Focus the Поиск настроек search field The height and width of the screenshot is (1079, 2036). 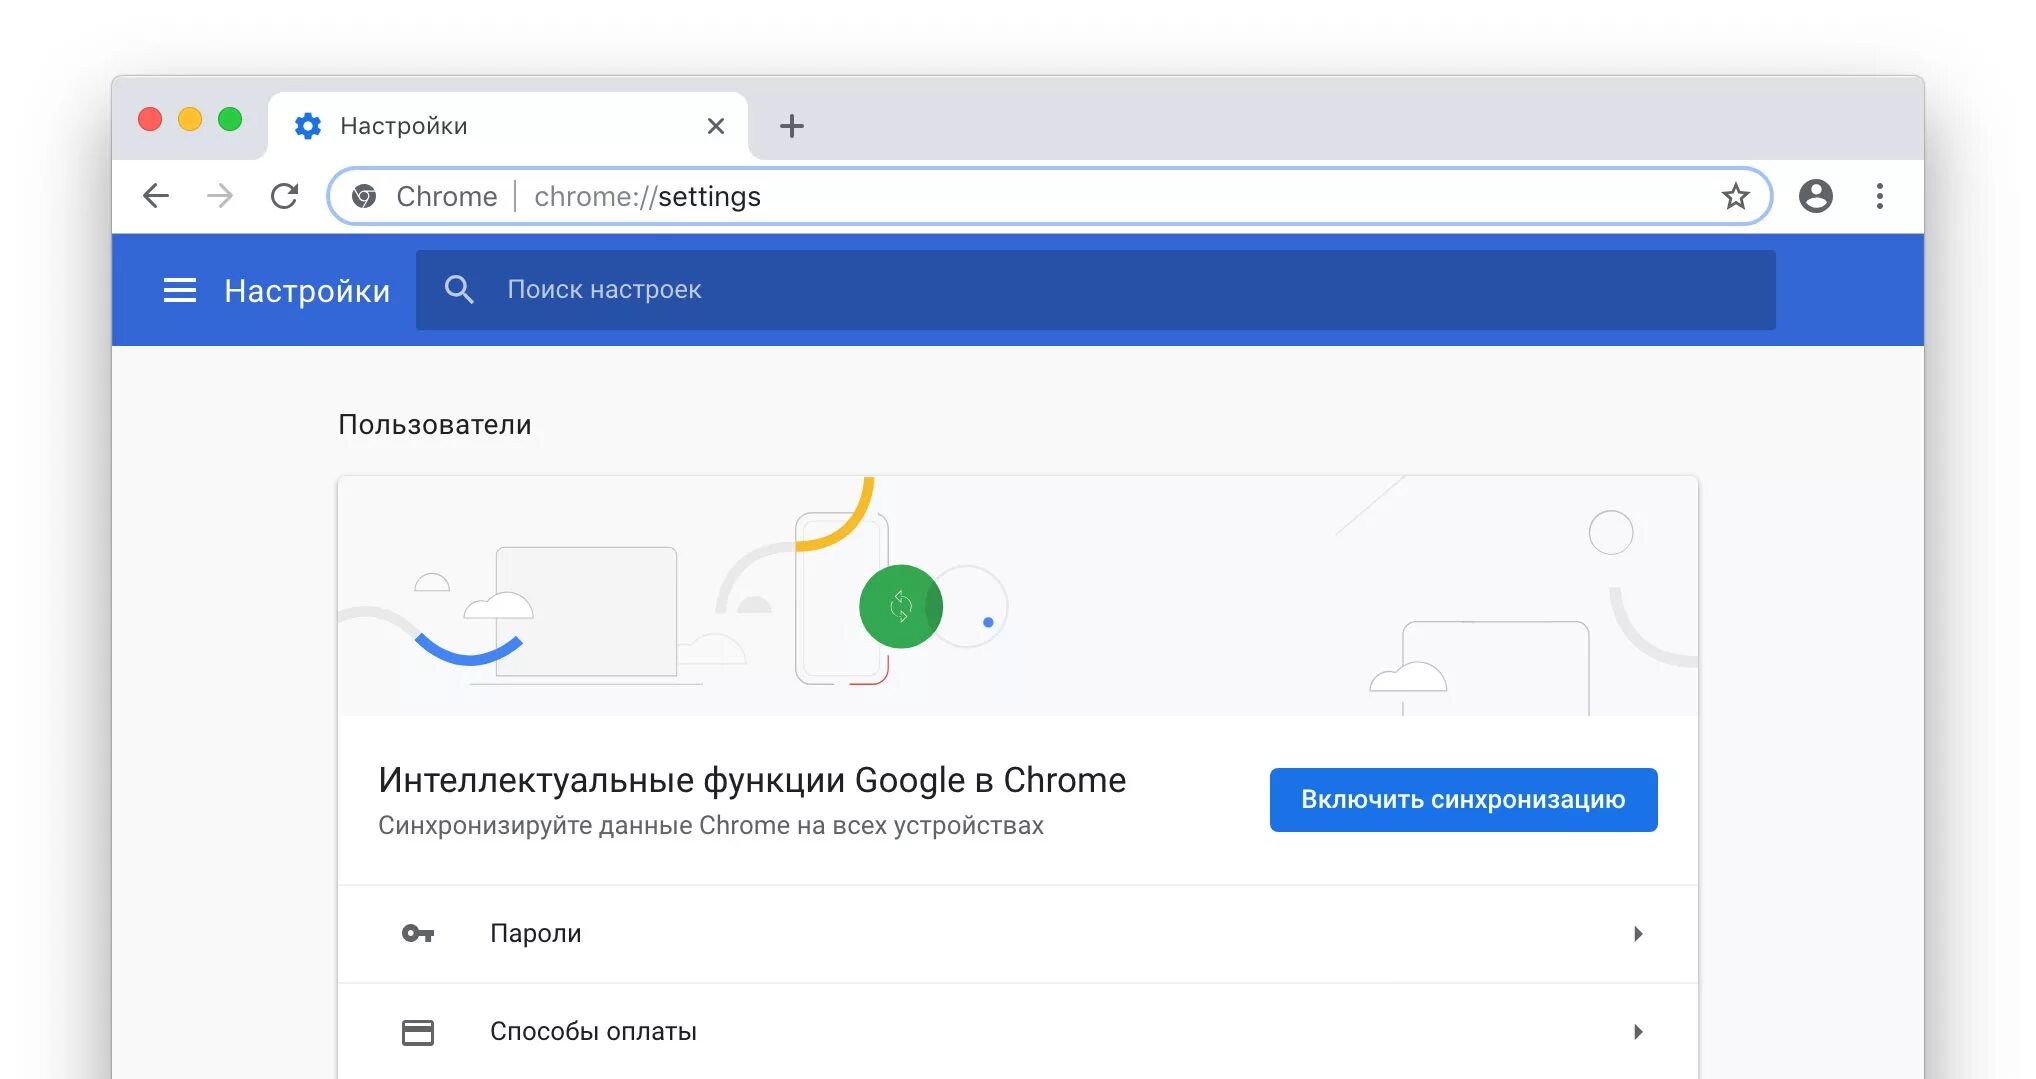(x=1096, y=290)
